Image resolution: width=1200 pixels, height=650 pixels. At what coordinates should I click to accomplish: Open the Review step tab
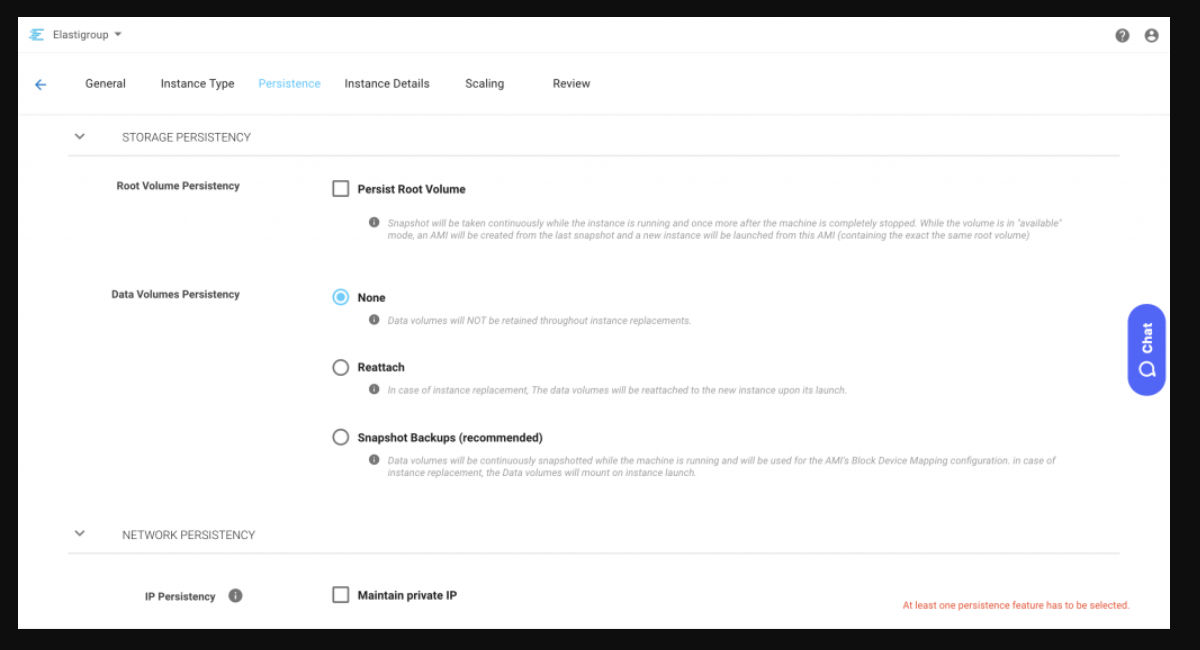571,84
